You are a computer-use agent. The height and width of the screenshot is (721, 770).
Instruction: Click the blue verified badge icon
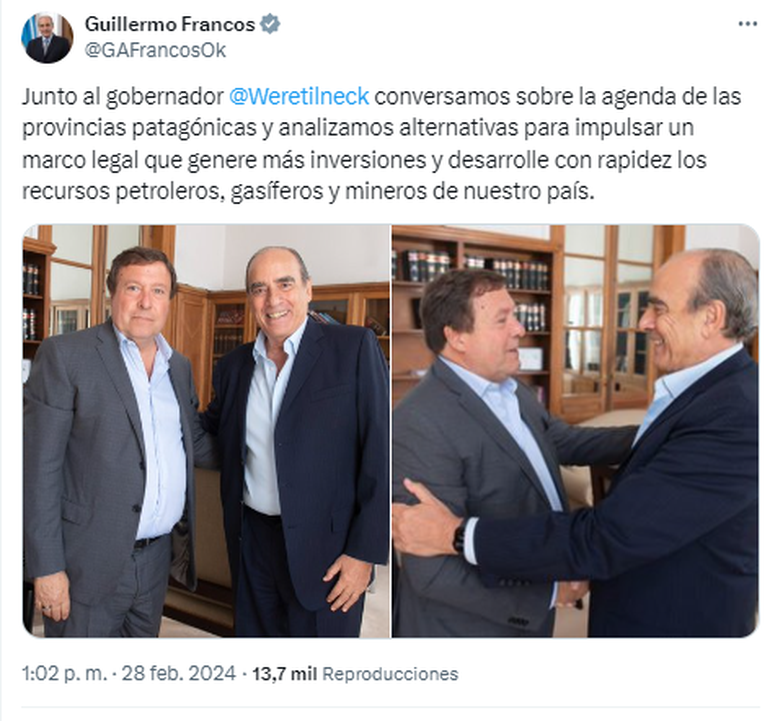(270, 24)
